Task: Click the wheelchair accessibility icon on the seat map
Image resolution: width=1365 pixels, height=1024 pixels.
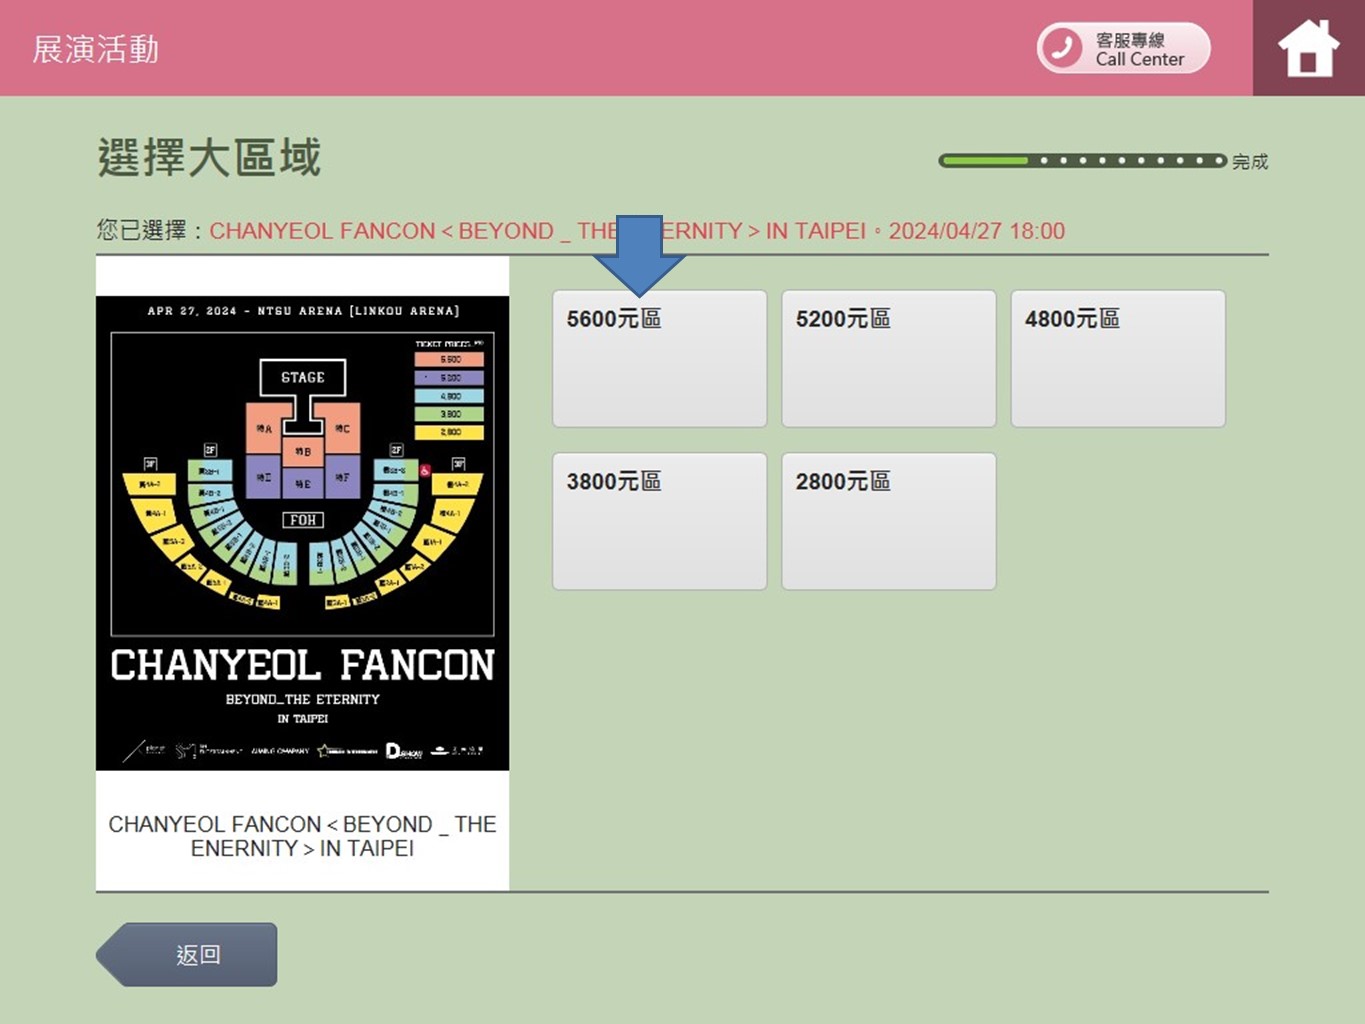Action: tap(425, 470)
